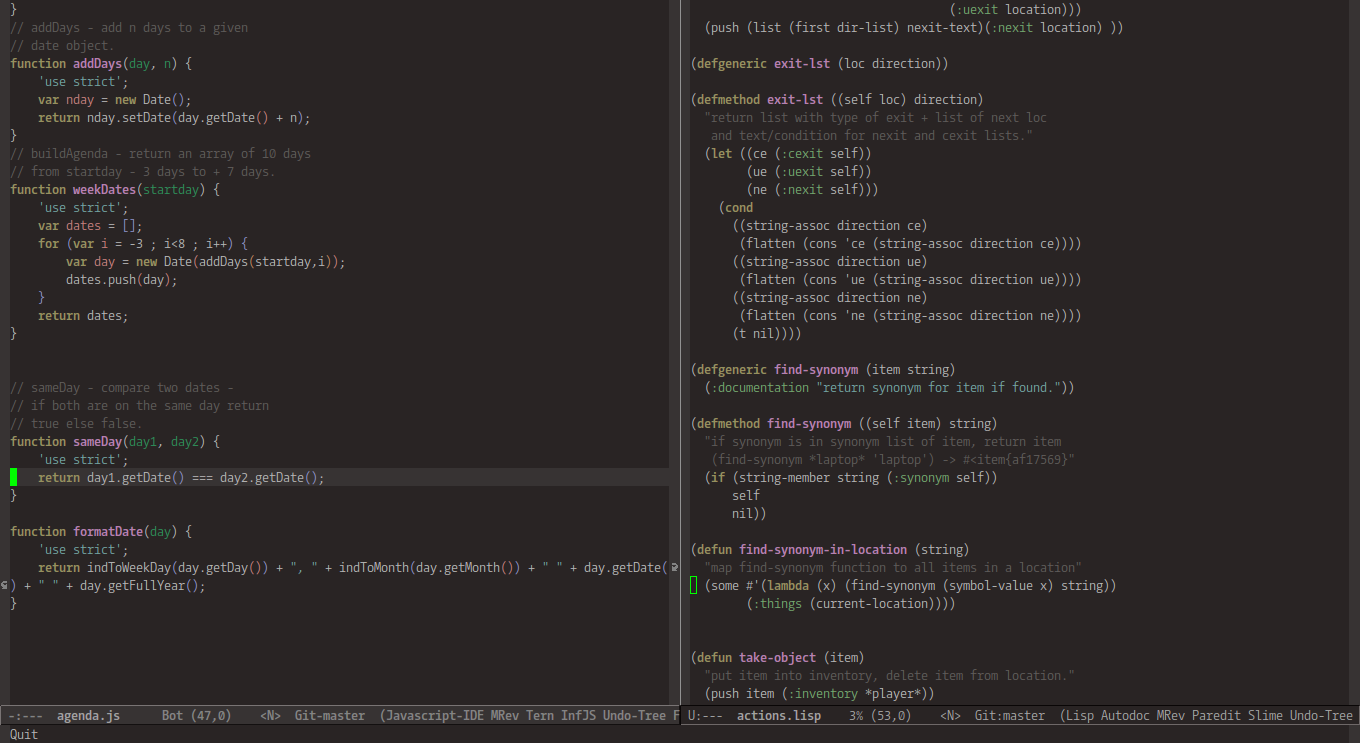
Task: Click the <N> evil state tag in actions.lisp mode line
Action: 951,716
